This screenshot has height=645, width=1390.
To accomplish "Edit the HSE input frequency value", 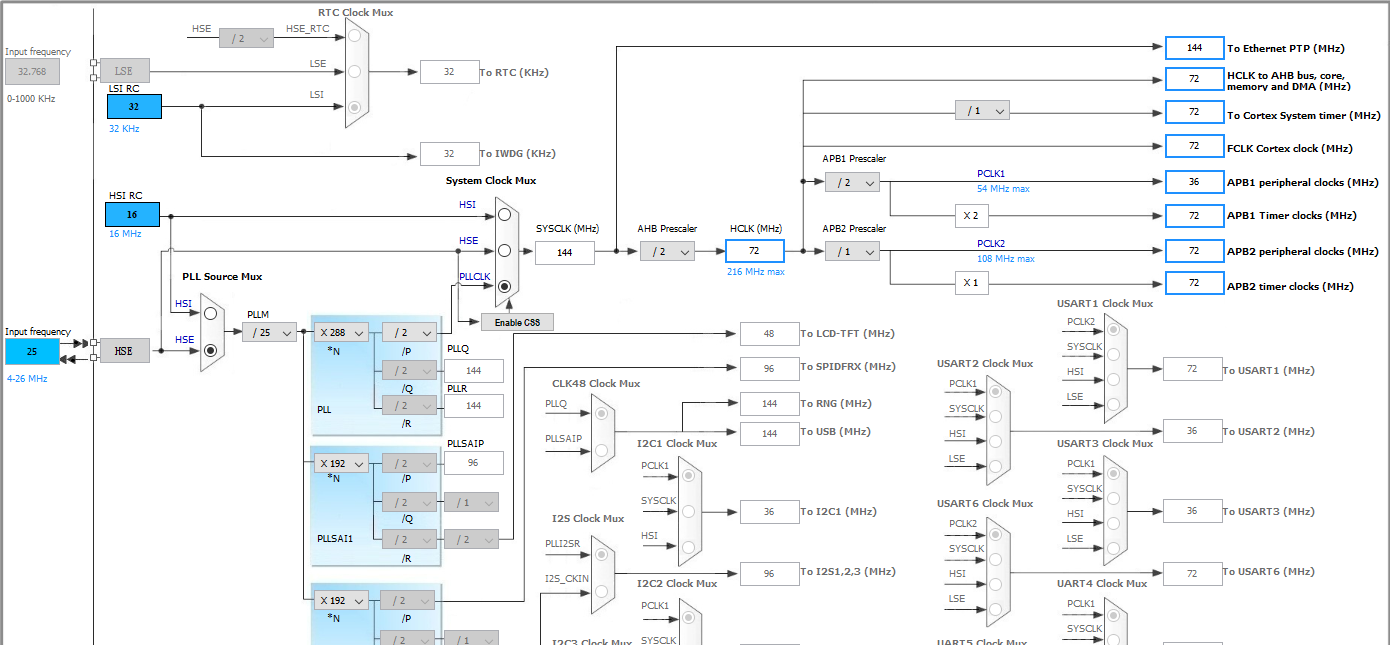I will 31,351.
